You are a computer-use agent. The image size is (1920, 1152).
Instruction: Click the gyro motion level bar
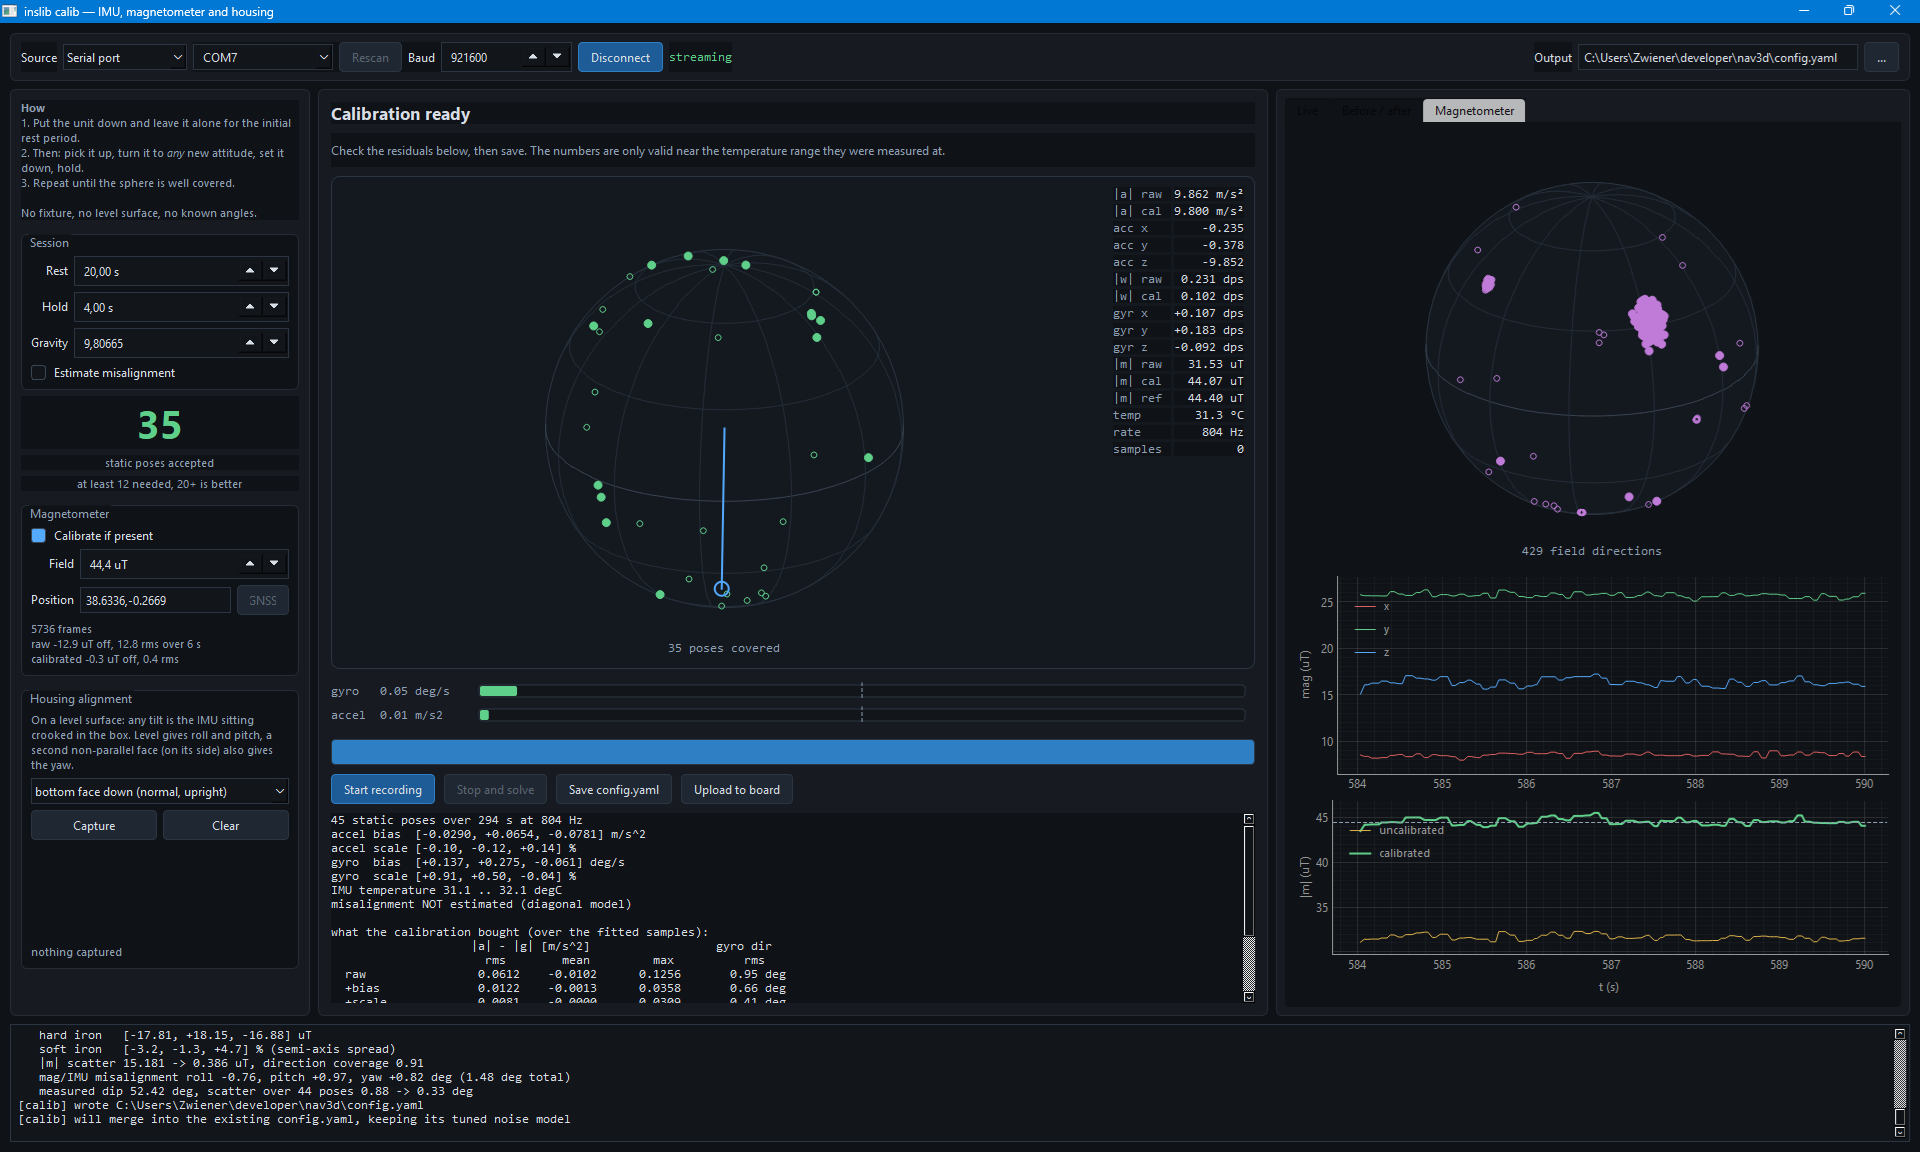click(x=862, y=691)
